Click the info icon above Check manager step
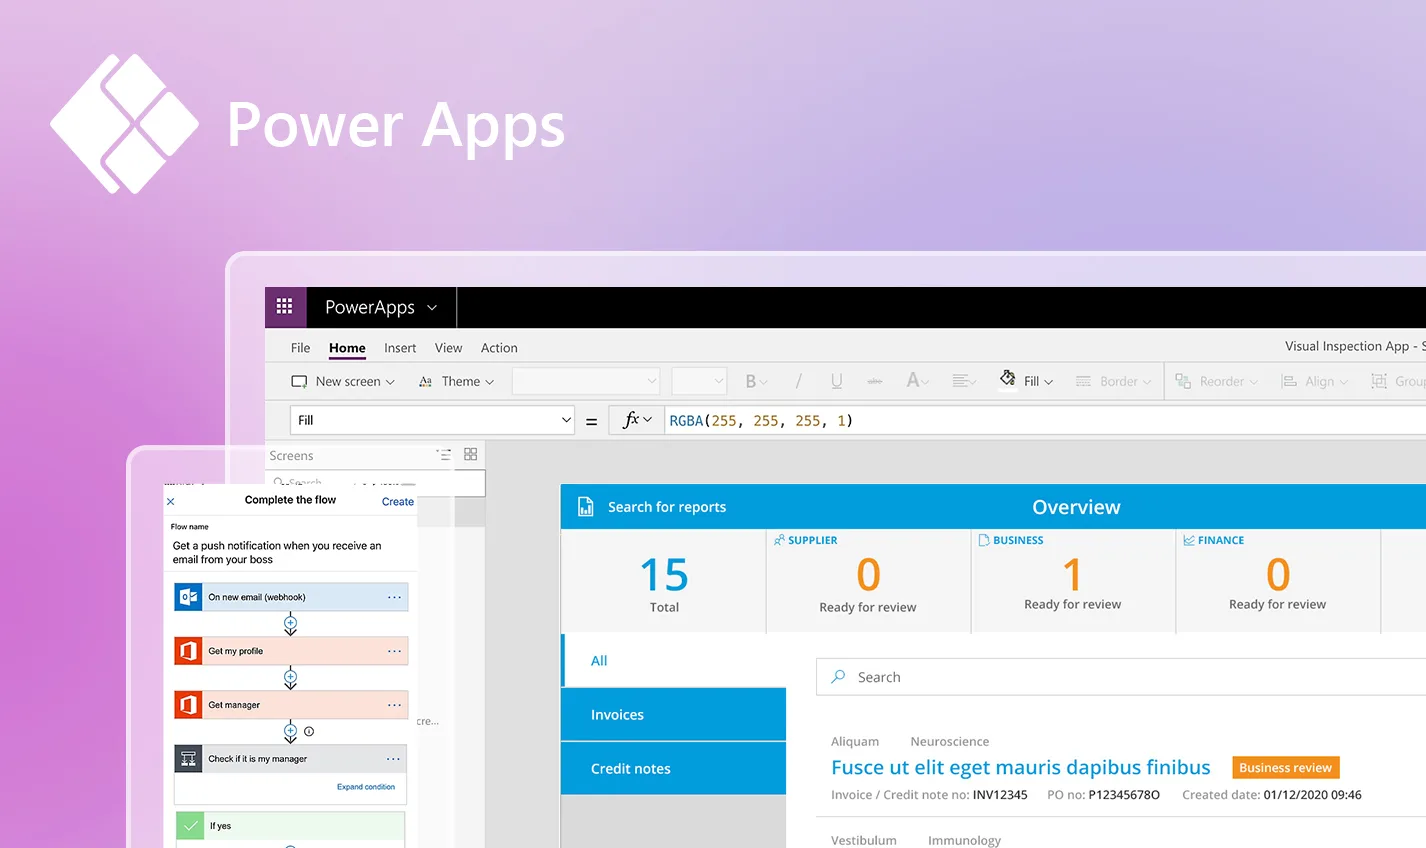Viewport: 1426px width, 848px height. pyautogui.click(x=309, y=732)
